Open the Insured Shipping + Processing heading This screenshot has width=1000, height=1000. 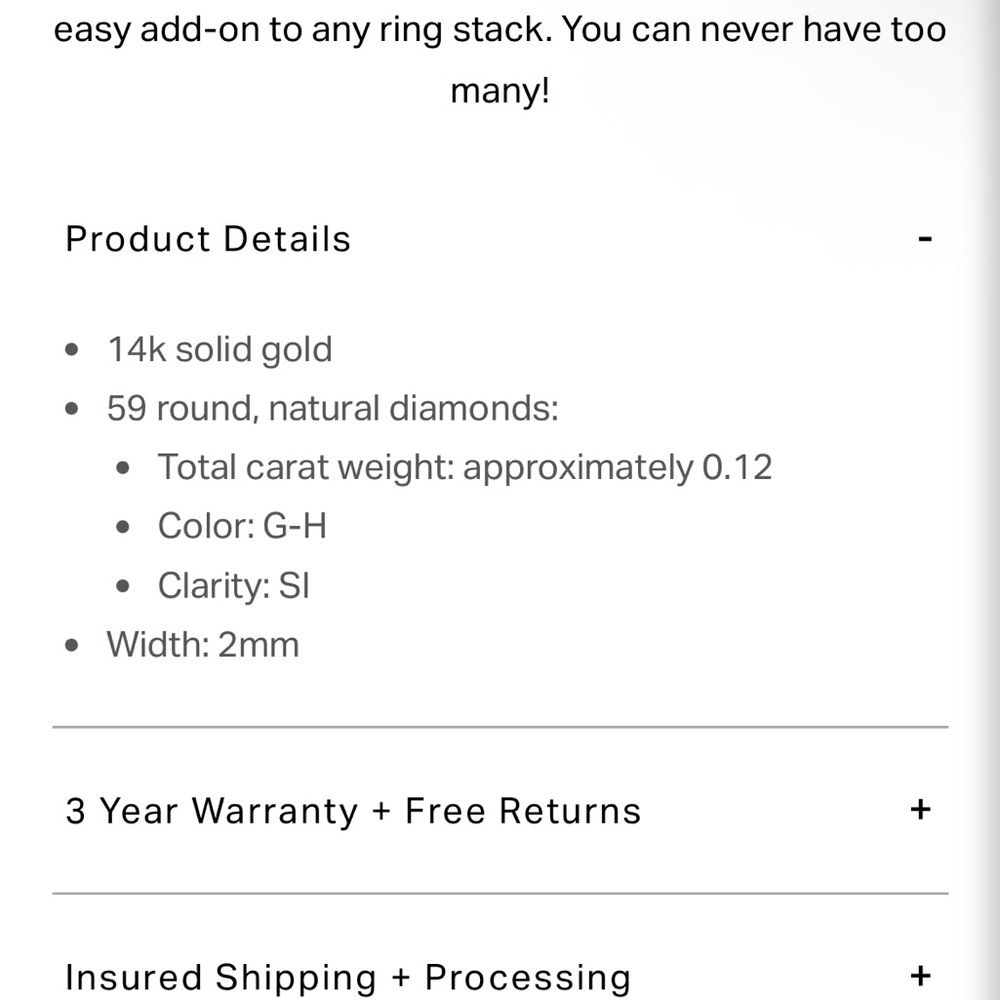[x=348, y=977]
